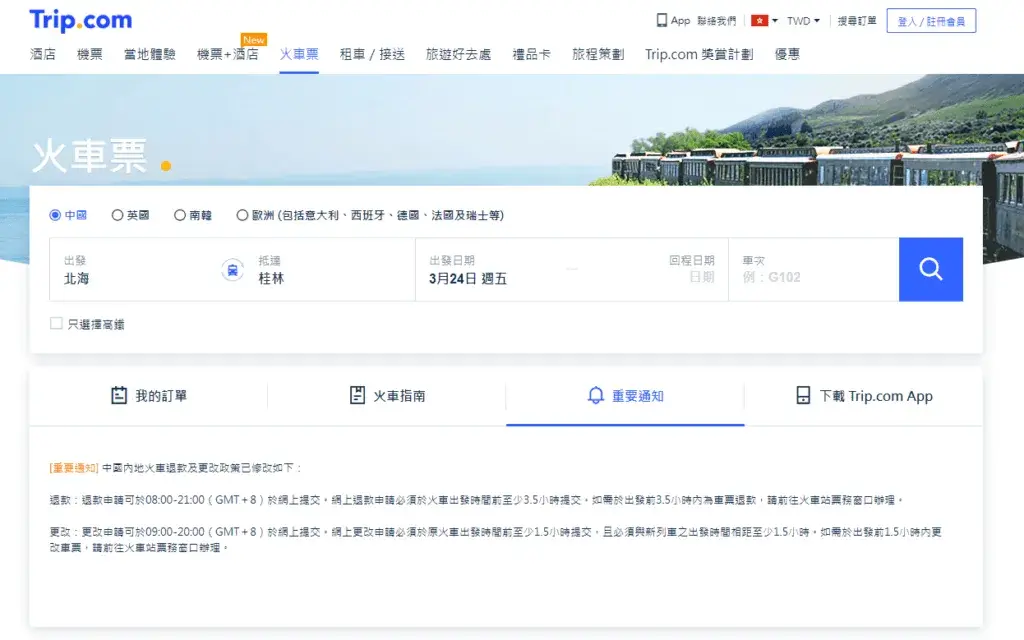Open the TWD currency dropdown
The width and height of the screenshot is (1024, 640).
tap(803, 21)
